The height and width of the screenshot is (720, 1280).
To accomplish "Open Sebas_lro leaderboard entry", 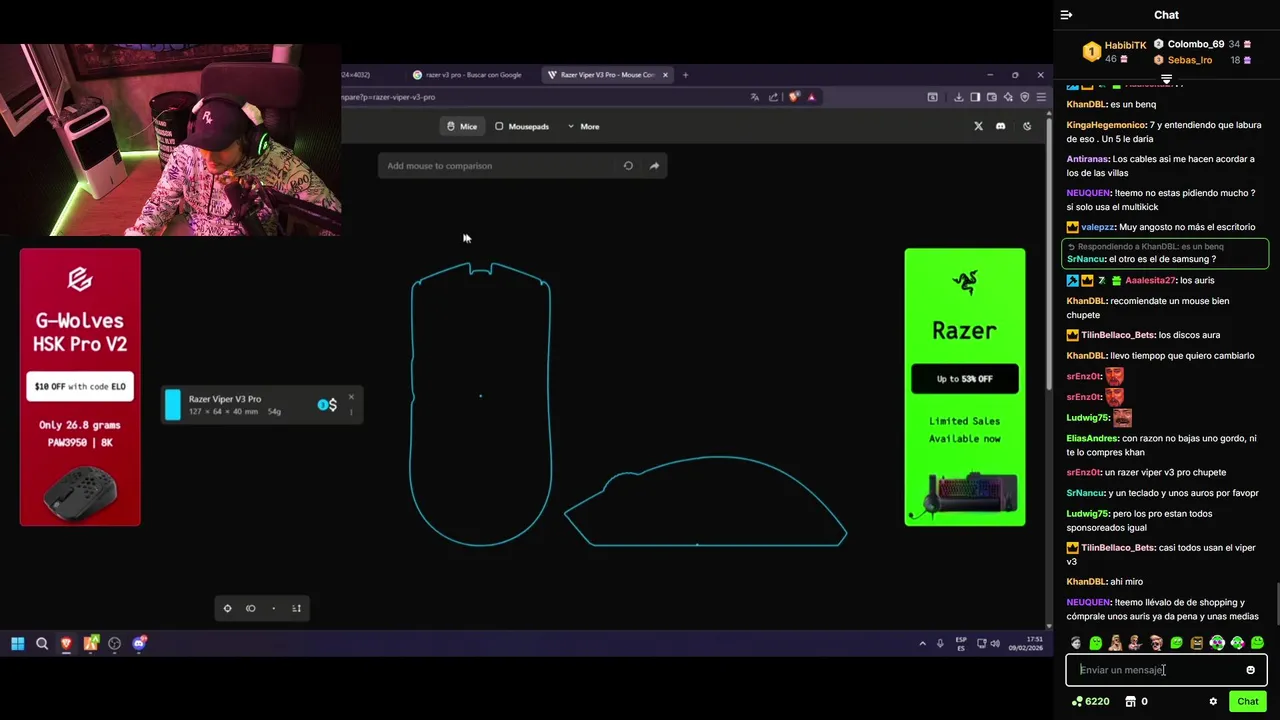I will (x=1202, y=60).
